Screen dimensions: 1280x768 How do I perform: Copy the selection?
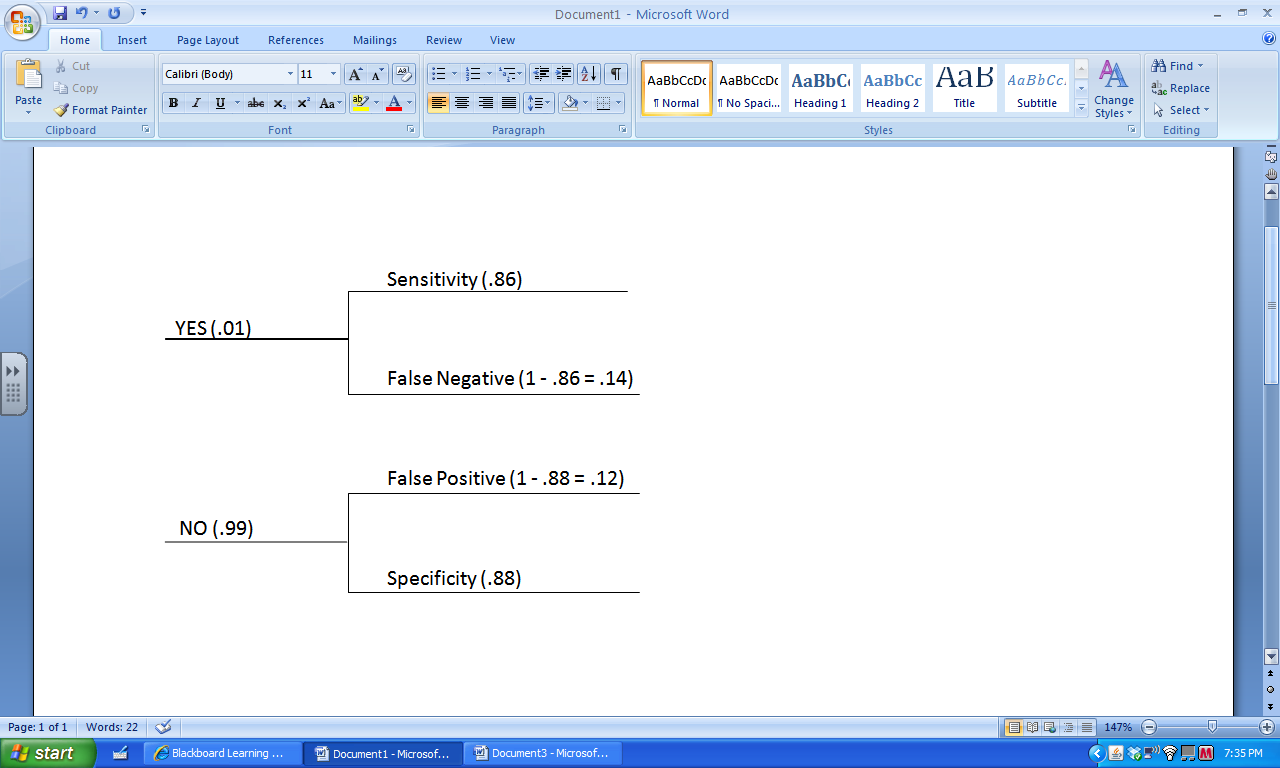tap(76, 88)
